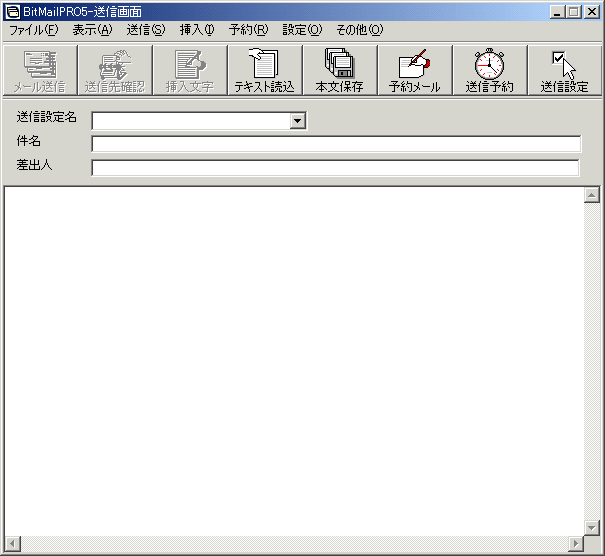Expand the 送信設定名 dropdown arrow
Image resolution: width=605 pixels, height=556 pixels.
coord(297,121)
